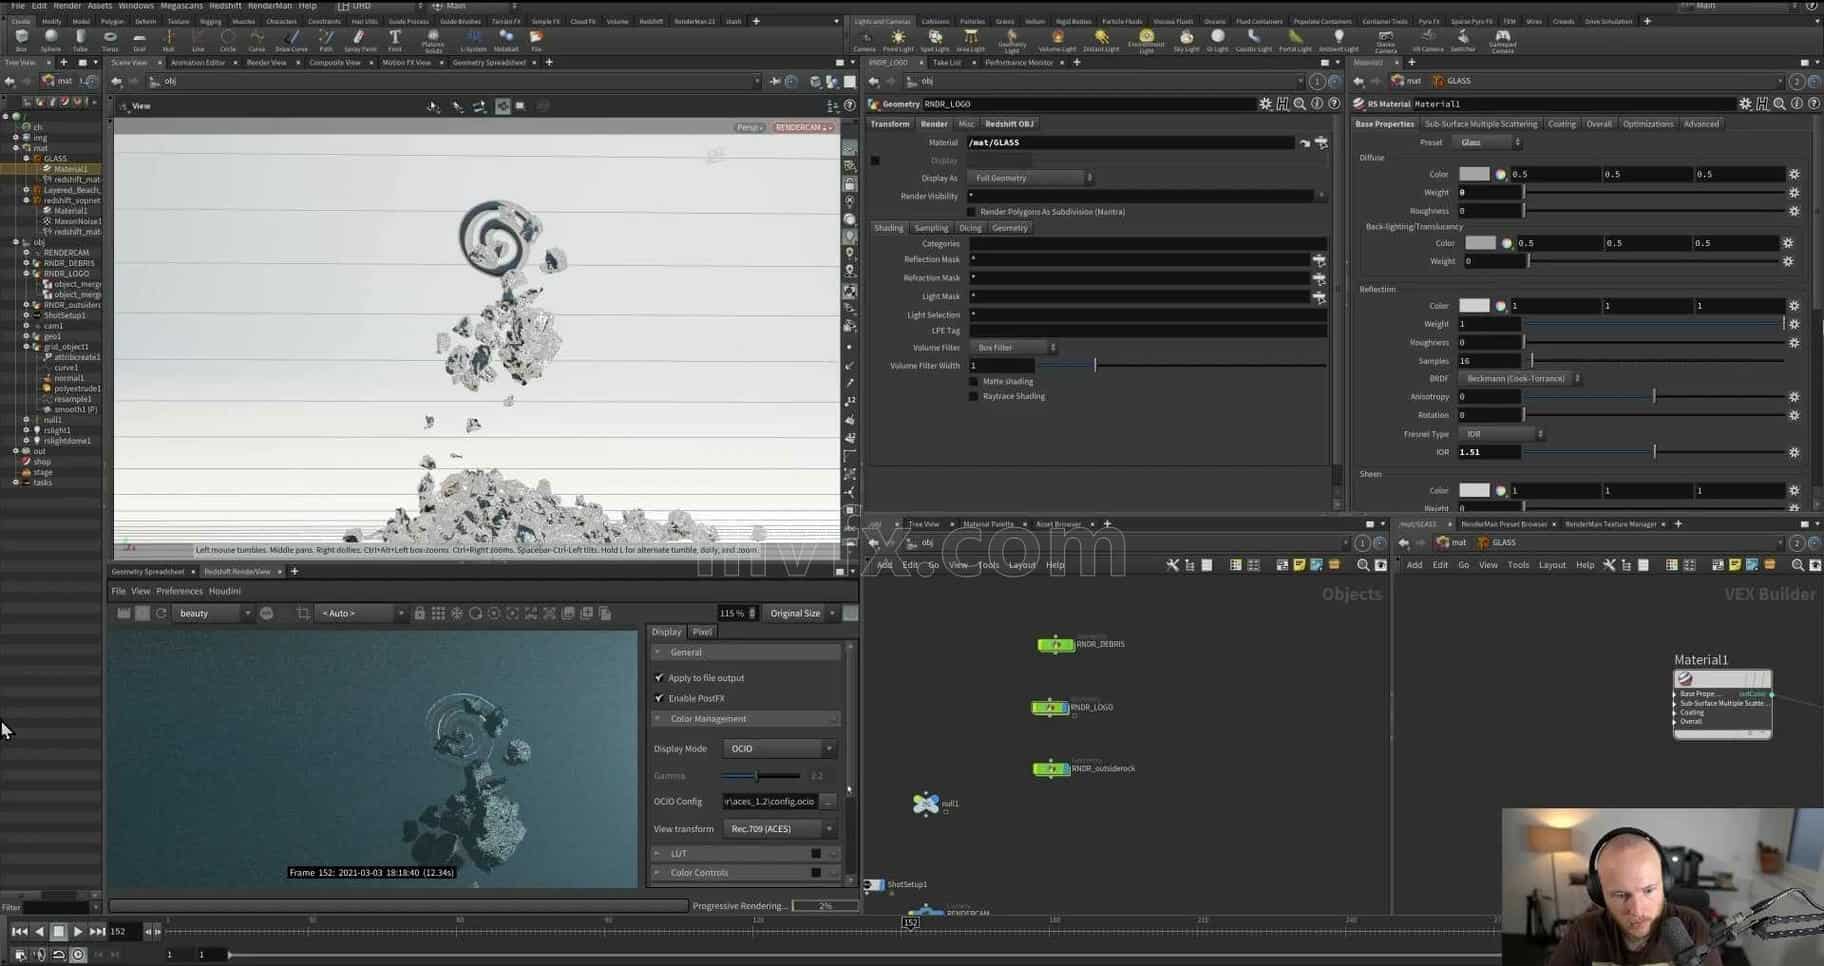Click the material picker icon next to /mat/GLASS

[x=1321, y=143]
